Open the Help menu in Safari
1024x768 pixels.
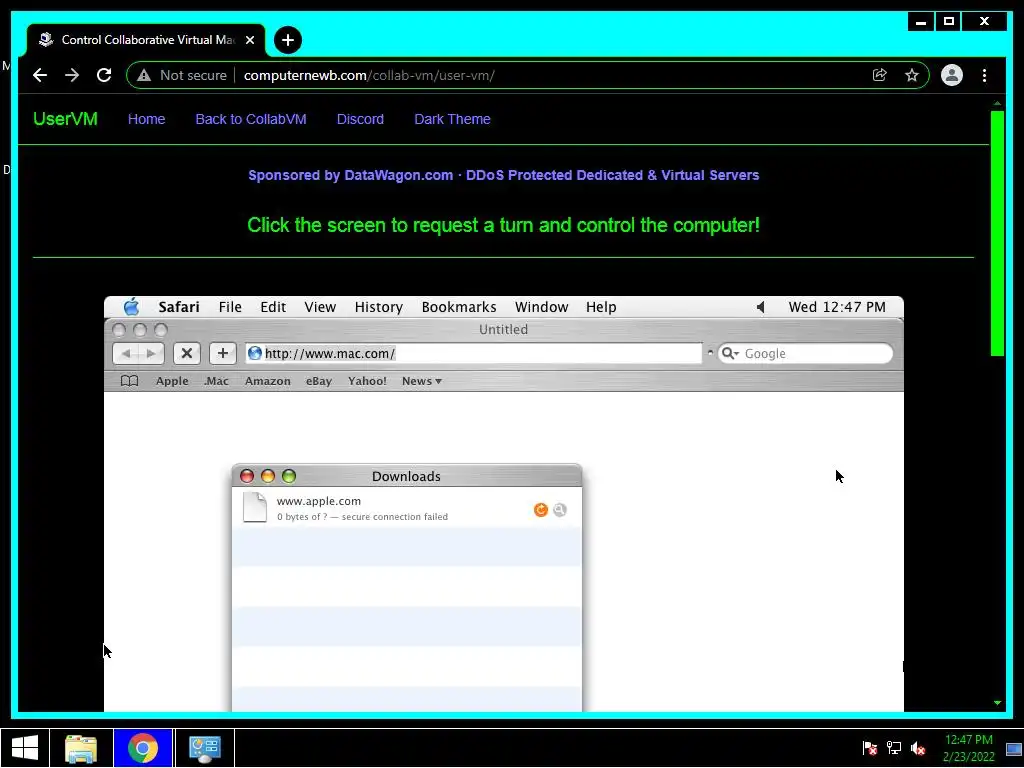point(601,307)
